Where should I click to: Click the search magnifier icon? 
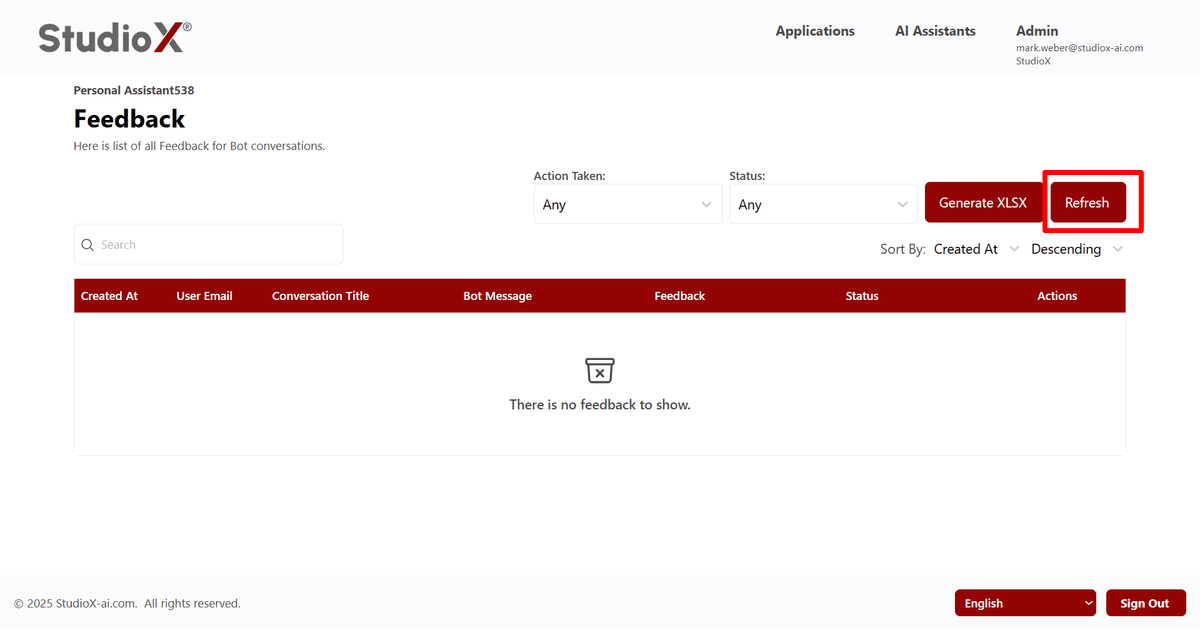pos(88,244)
